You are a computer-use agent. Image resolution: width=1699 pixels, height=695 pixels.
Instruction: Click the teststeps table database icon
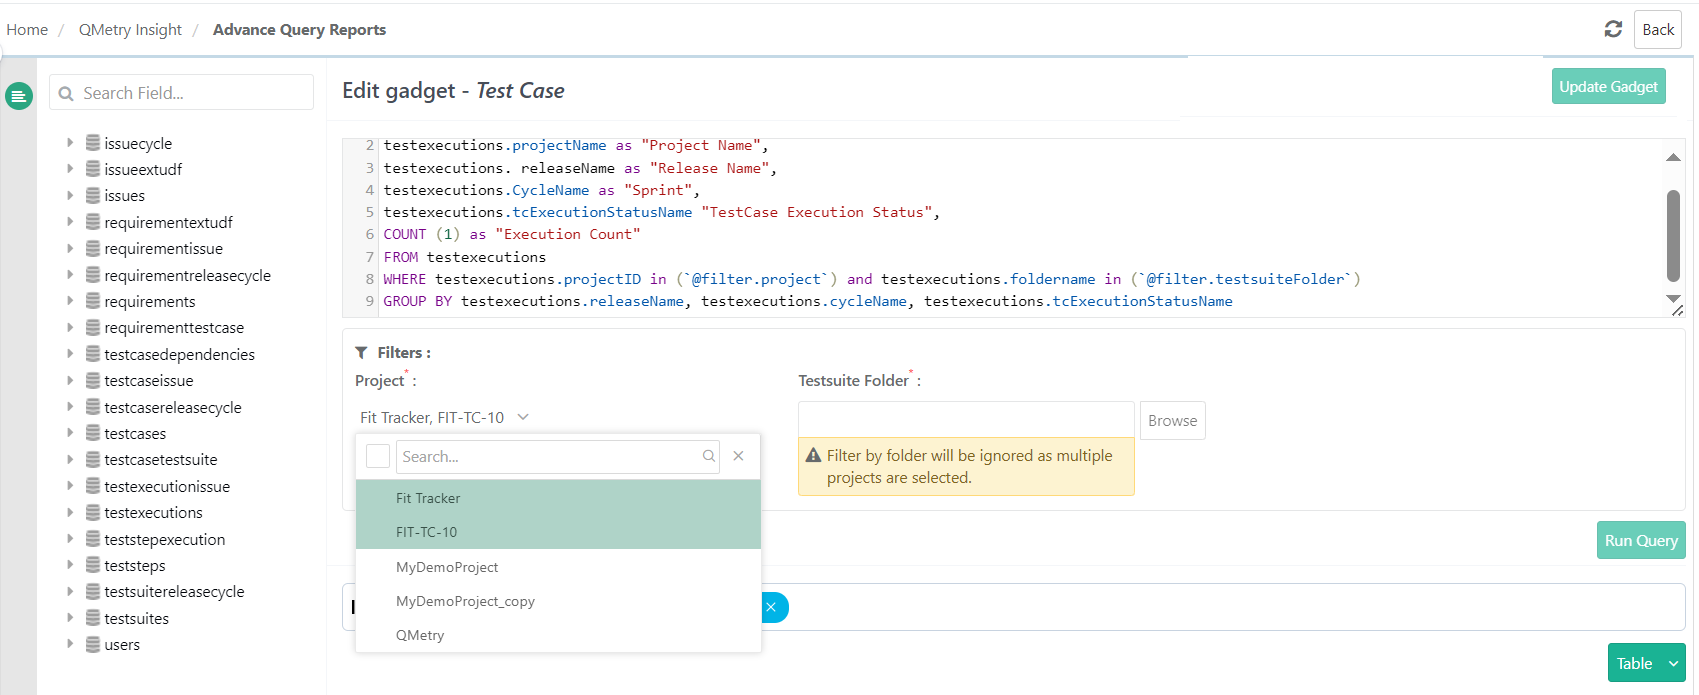93,565
